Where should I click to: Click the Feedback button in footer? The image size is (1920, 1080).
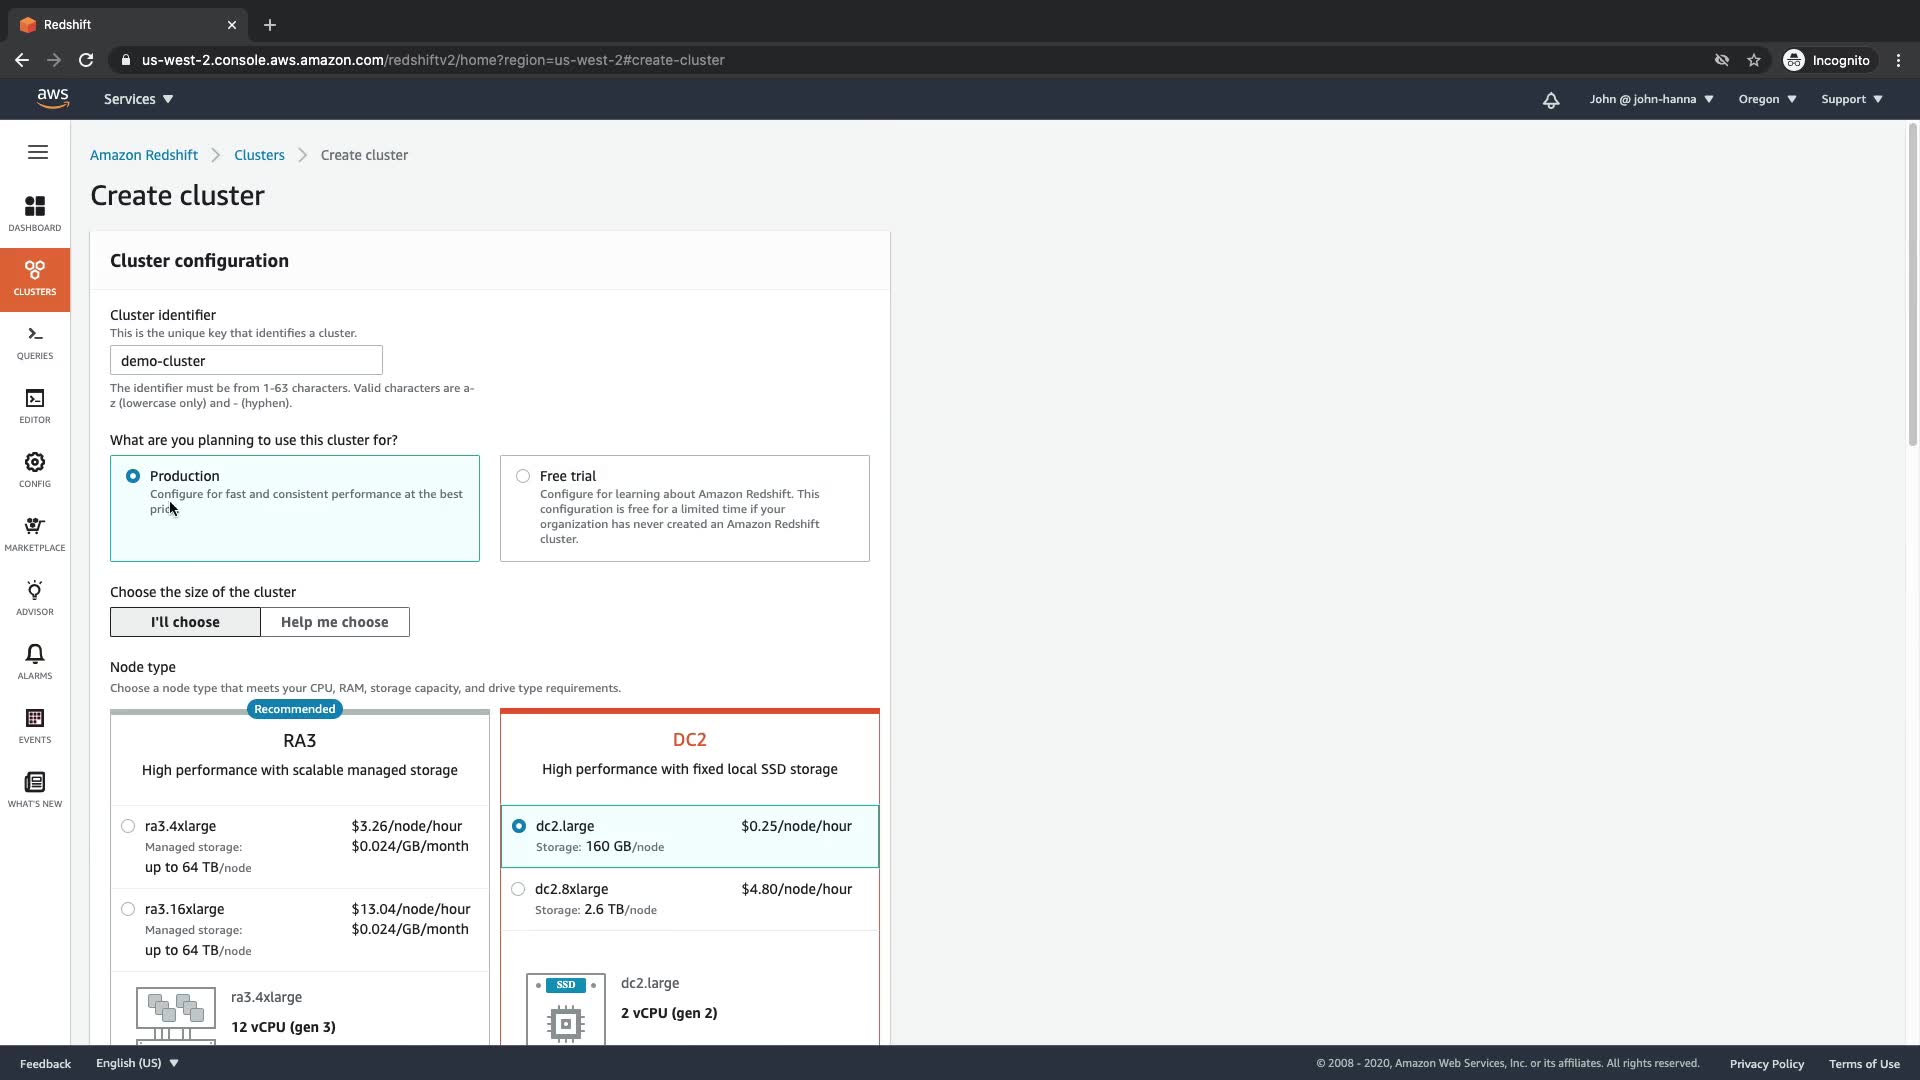click(x=45, y=1064)
